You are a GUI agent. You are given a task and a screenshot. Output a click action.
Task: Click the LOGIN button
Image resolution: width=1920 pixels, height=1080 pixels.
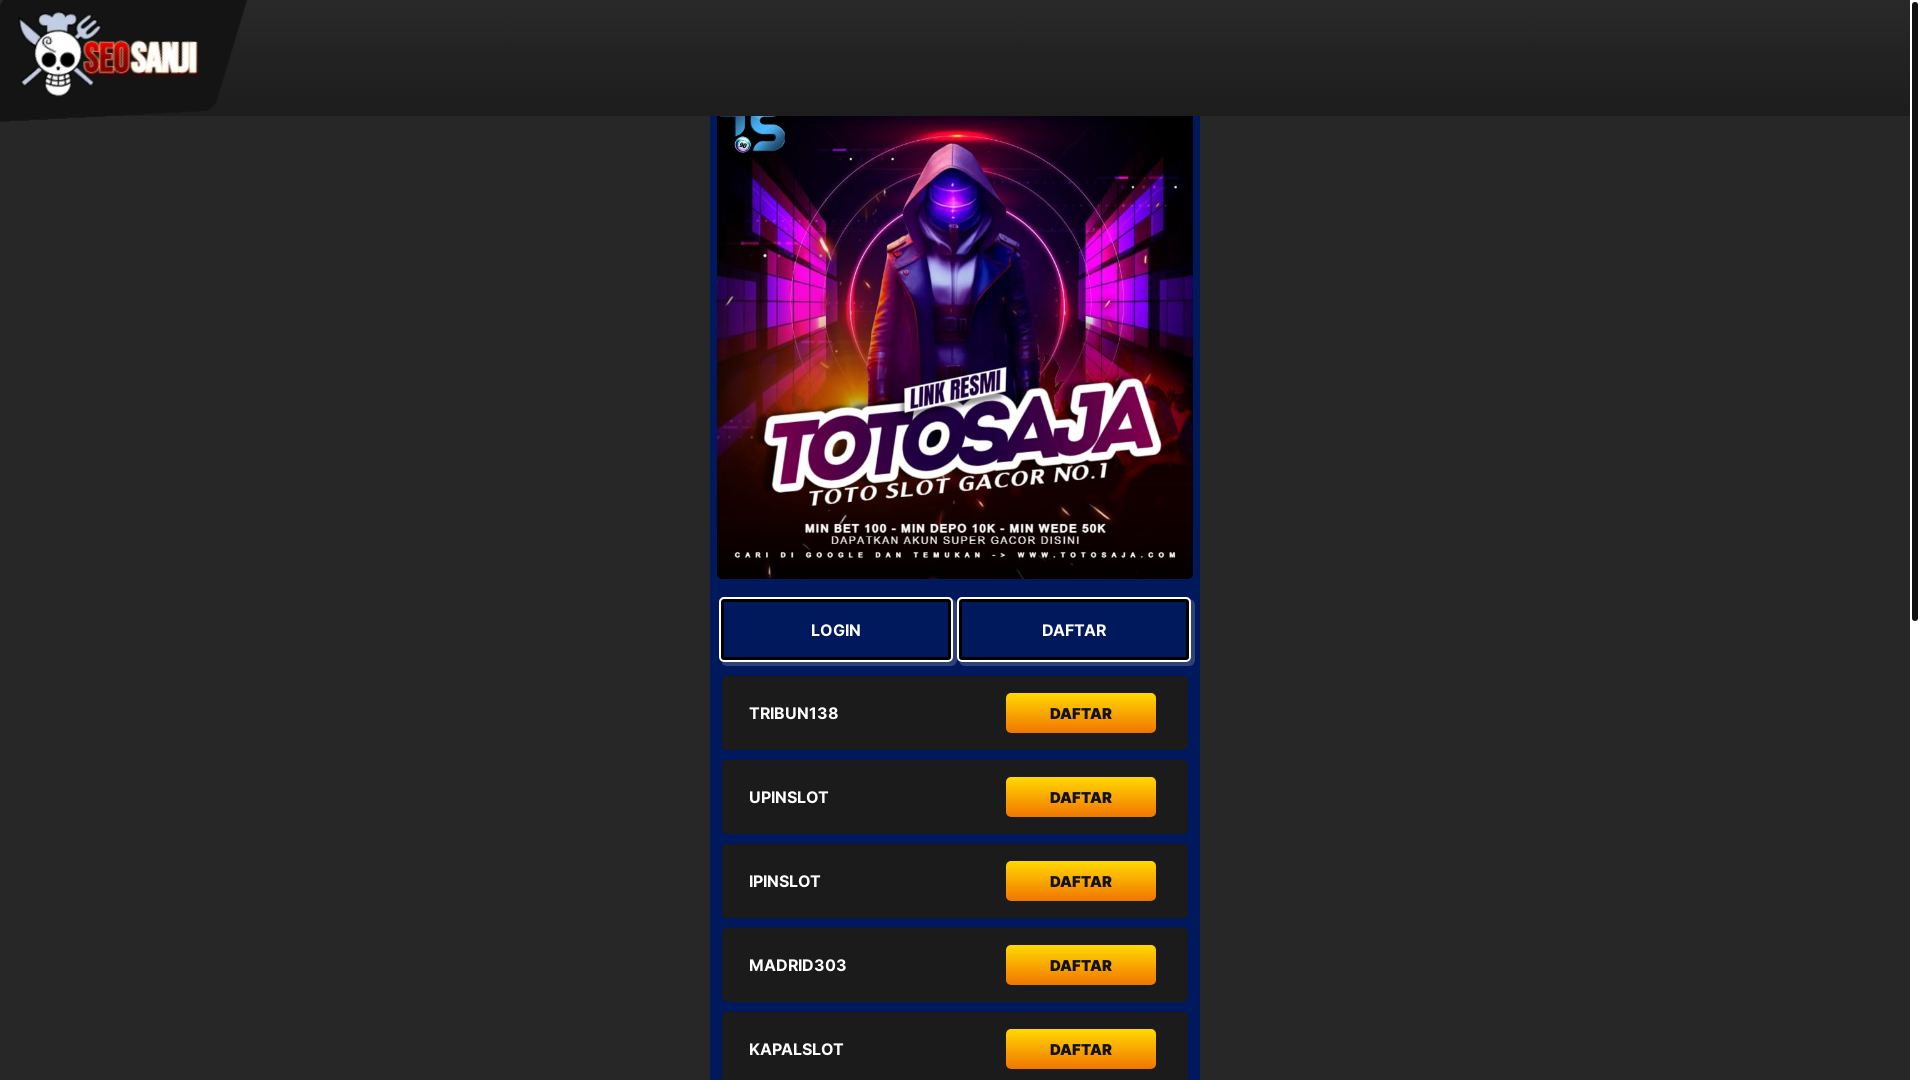[x=836, y=630]
